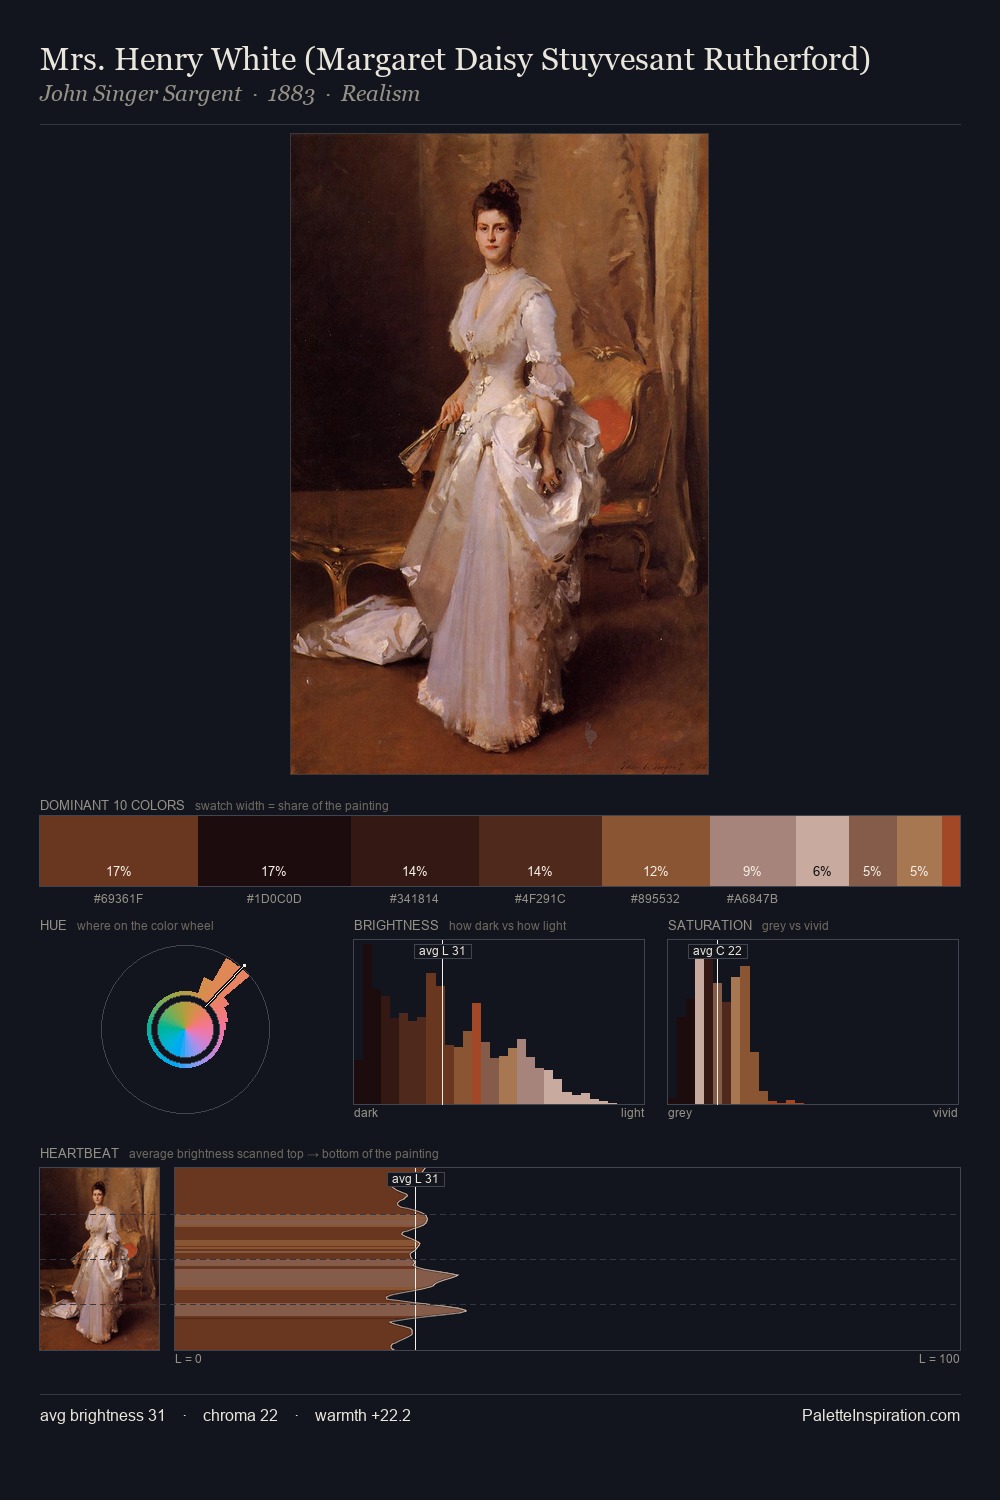Open the PaletteInspiration.com link
The height and width of the screenshot is (1500, 1000).
click(881, 1416)
